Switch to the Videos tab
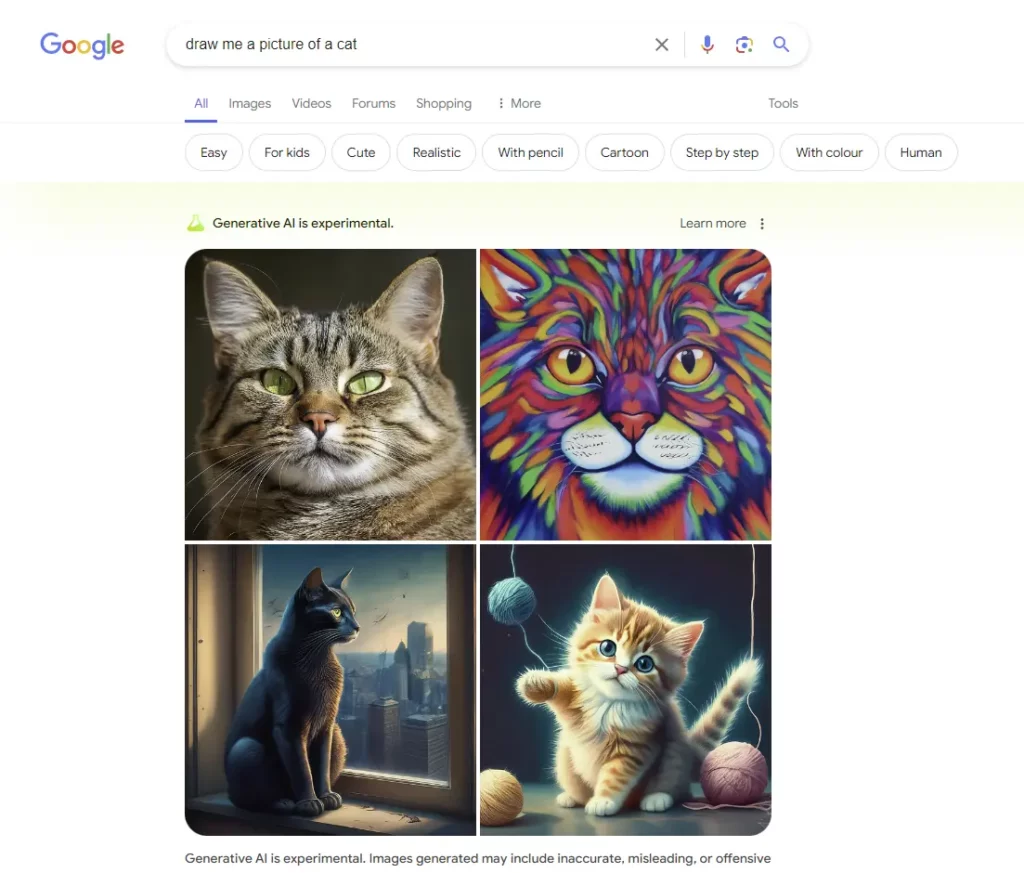The height and width of the screenshot is (873, 1024). coord(312,103)
